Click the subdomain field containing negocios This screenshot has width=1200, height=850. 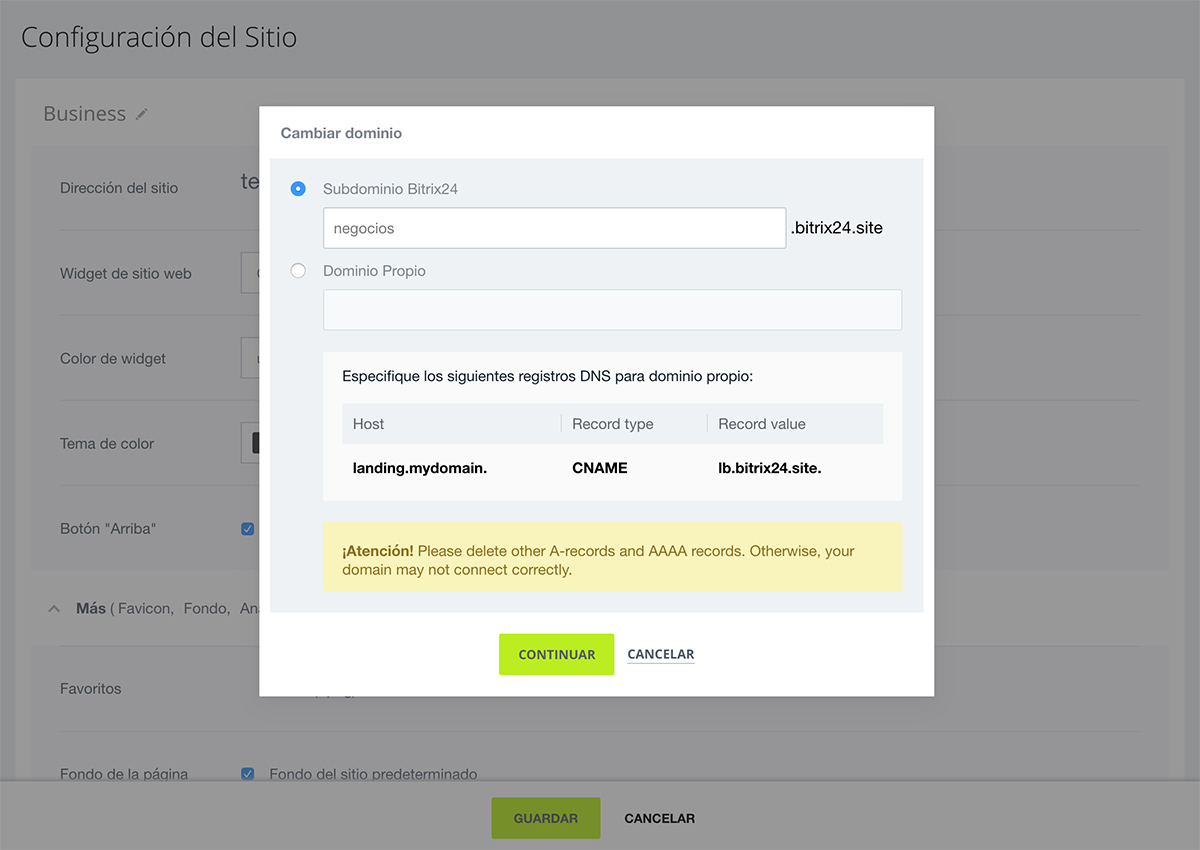(554, 228)
